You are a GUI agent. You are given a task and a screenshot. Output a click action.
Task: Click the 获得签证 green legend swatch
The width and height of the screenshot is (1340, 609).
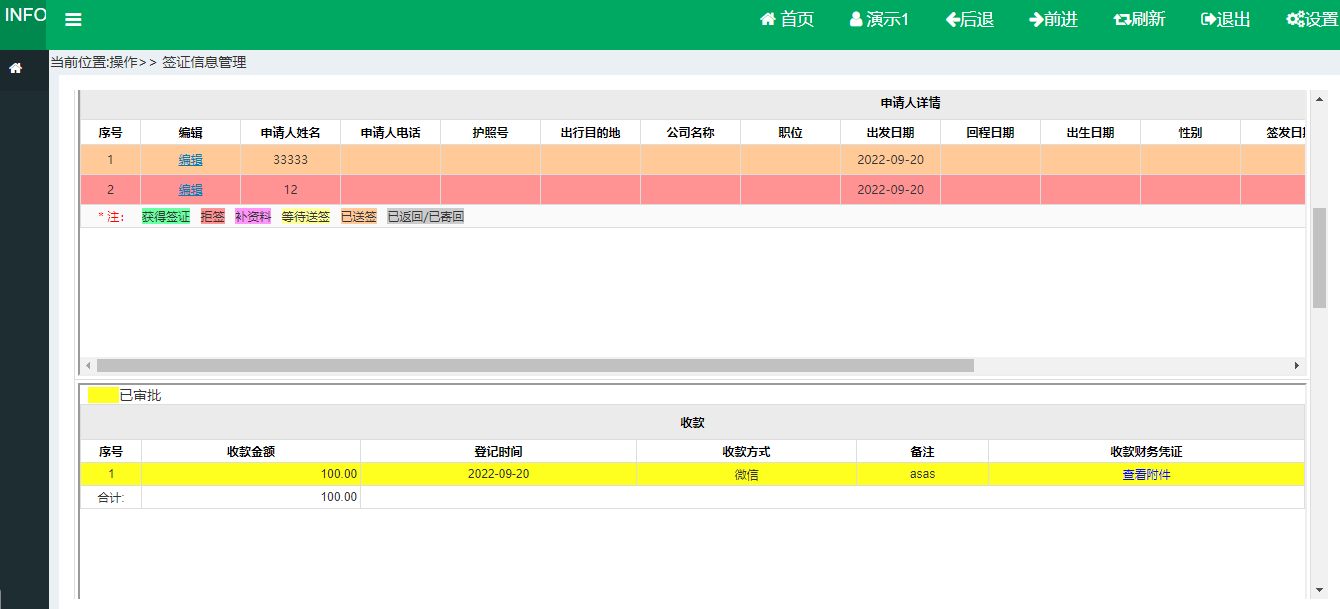[x=165, y=217]
